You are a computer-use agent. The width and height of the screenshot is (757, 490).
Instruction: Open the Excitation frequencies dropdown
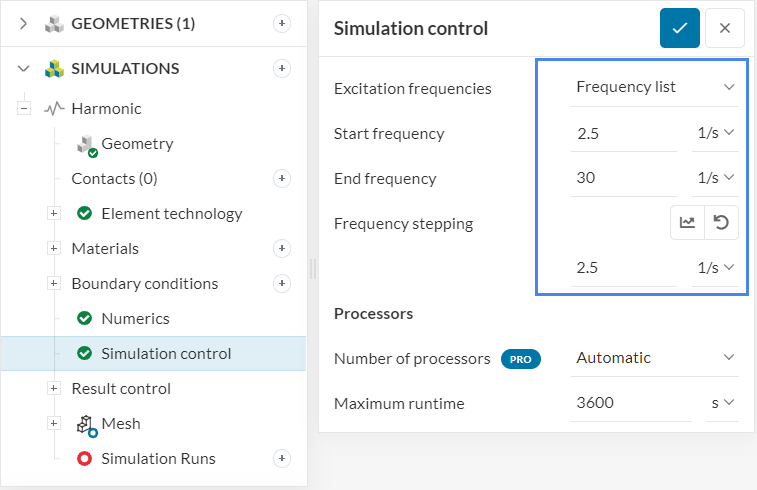pos(655,87)
